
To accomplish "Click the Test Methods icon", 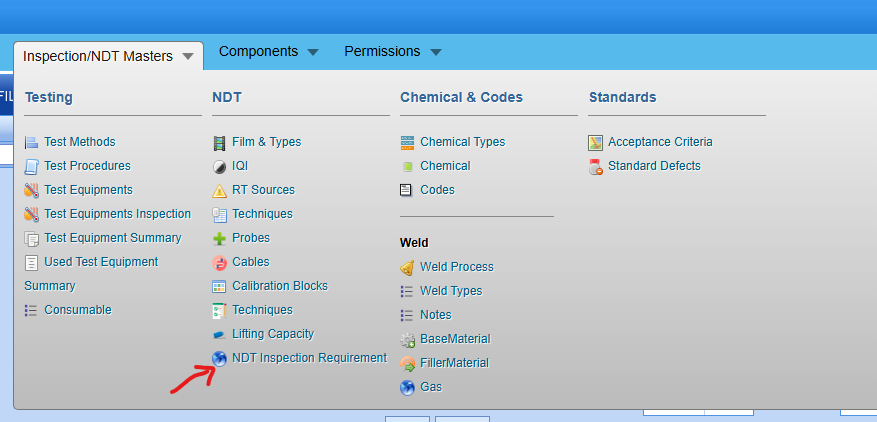I will coord(31,142).
